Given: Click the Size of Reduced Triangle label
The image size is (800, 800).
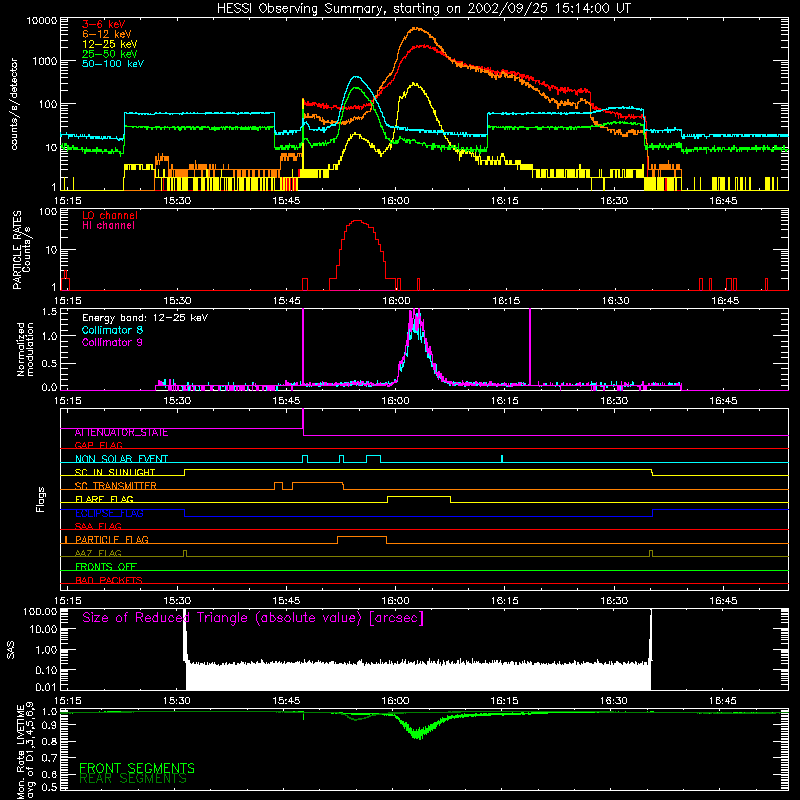Looking at the screenshot, I should 253,618.
